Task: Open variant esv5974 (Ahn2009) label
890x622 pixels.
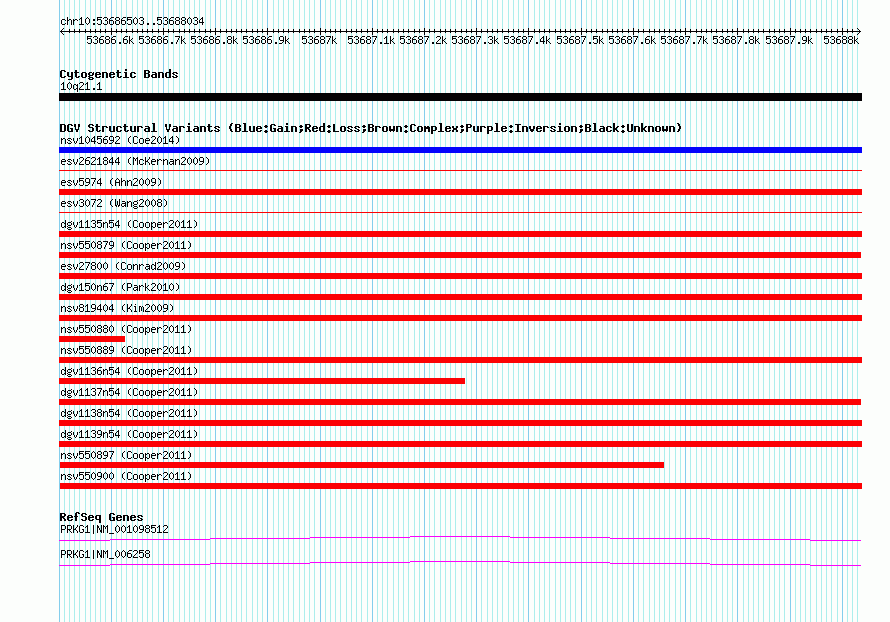Action: pyautogui.click(x=111, y=182)
